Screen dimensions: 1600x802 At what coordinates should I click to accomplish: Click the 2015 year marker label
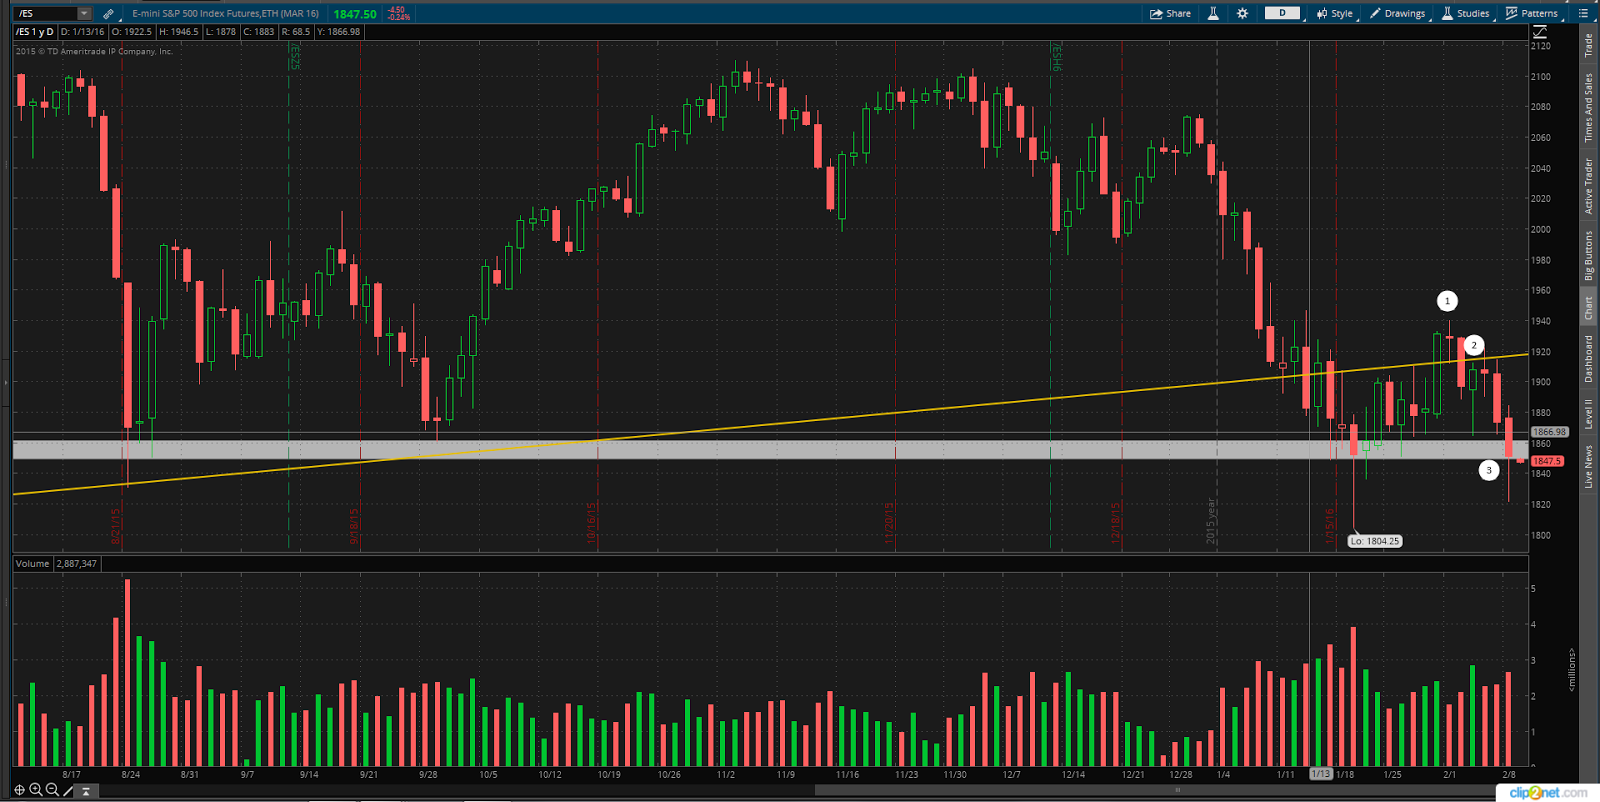click(1210, 521)
